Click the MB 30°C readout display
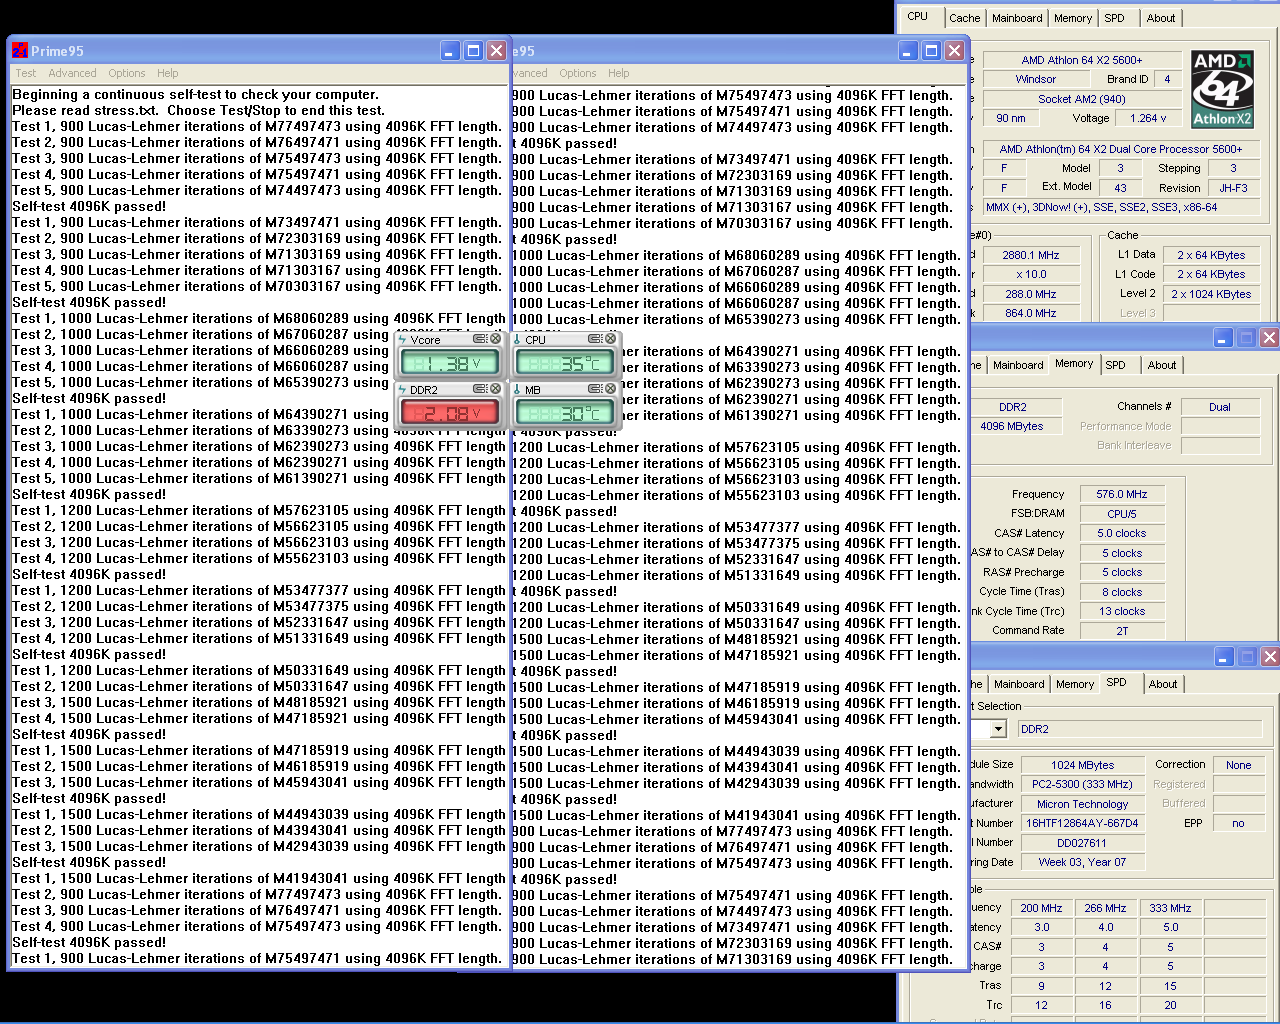 (x=566, y=412)
